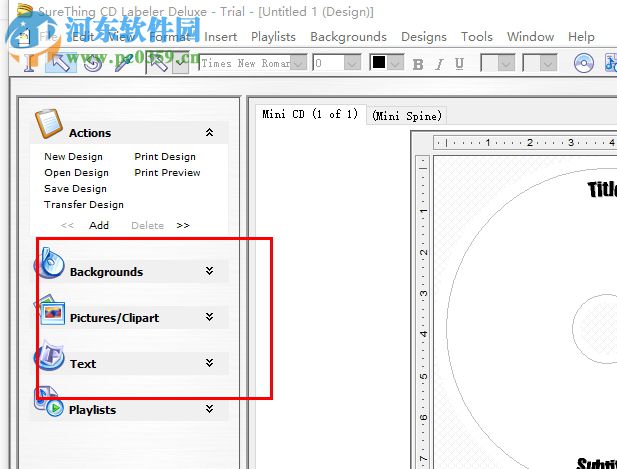Screen dimensions: 617x469
Task: Click the rotate tool icon
Action: click(93, 63)
